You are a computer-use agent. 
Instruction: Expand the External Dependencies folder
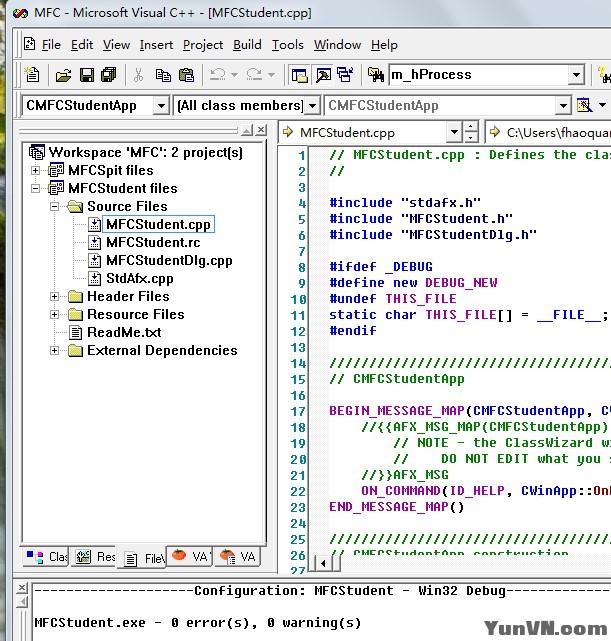pos(54,350)
